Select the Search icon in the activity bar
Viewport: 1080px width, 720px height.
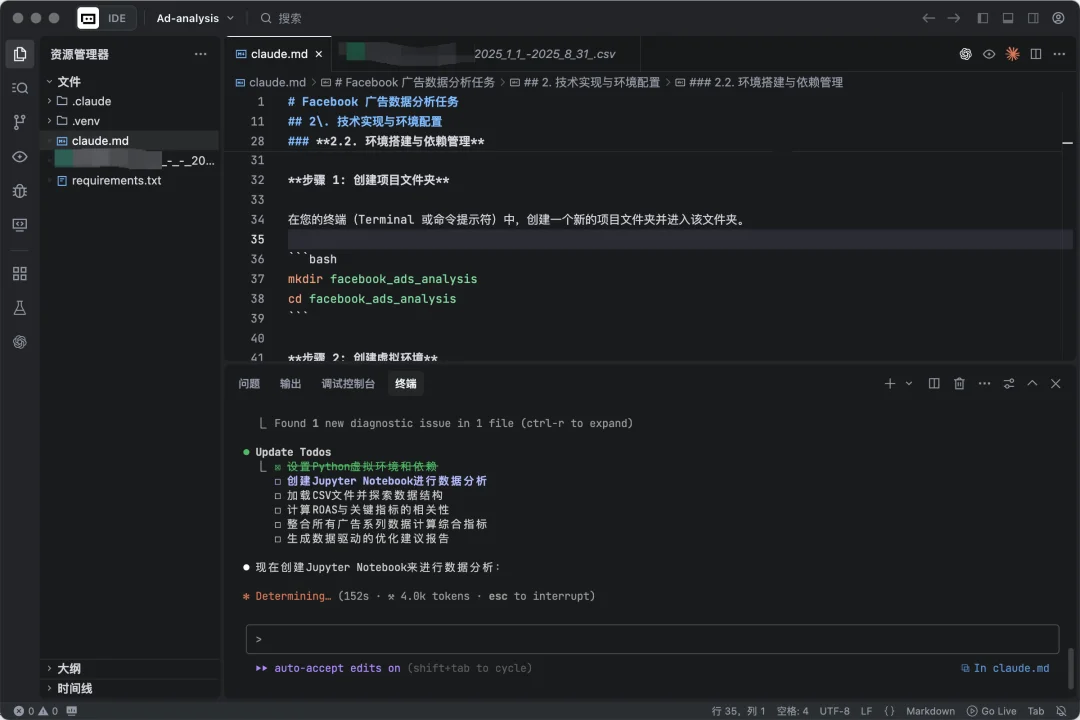[19, 87]
